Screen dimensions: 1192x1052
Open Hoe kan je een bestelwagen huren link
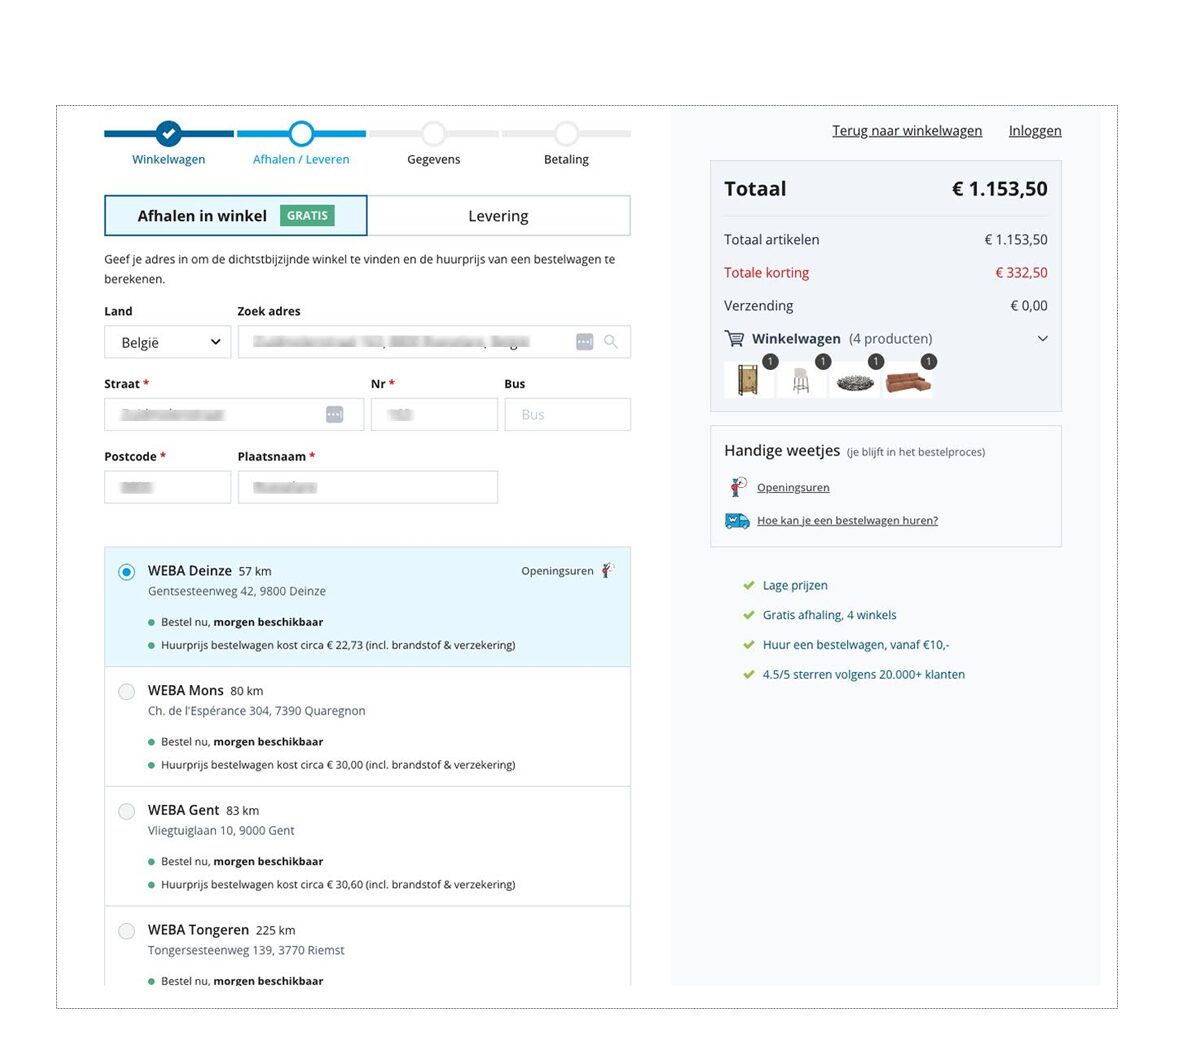click(x=848, y=521)
